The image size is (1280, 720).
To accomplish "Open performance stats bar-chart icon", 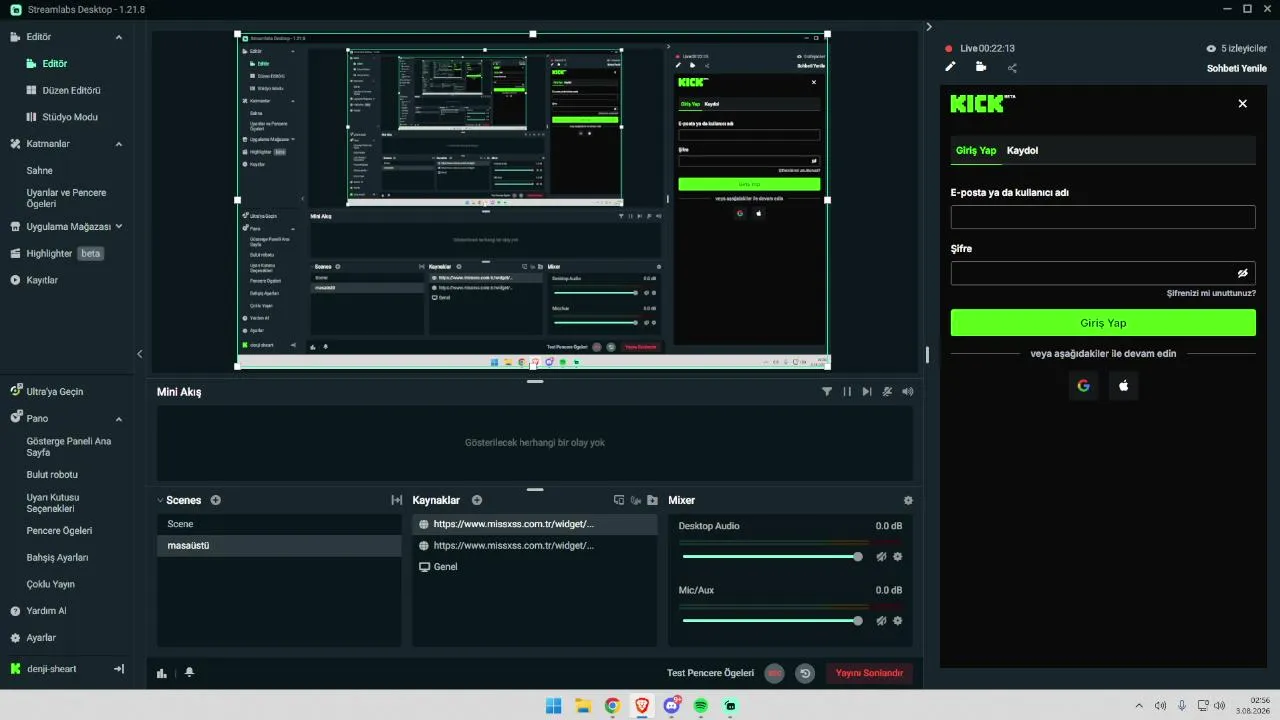I will 162,673.
